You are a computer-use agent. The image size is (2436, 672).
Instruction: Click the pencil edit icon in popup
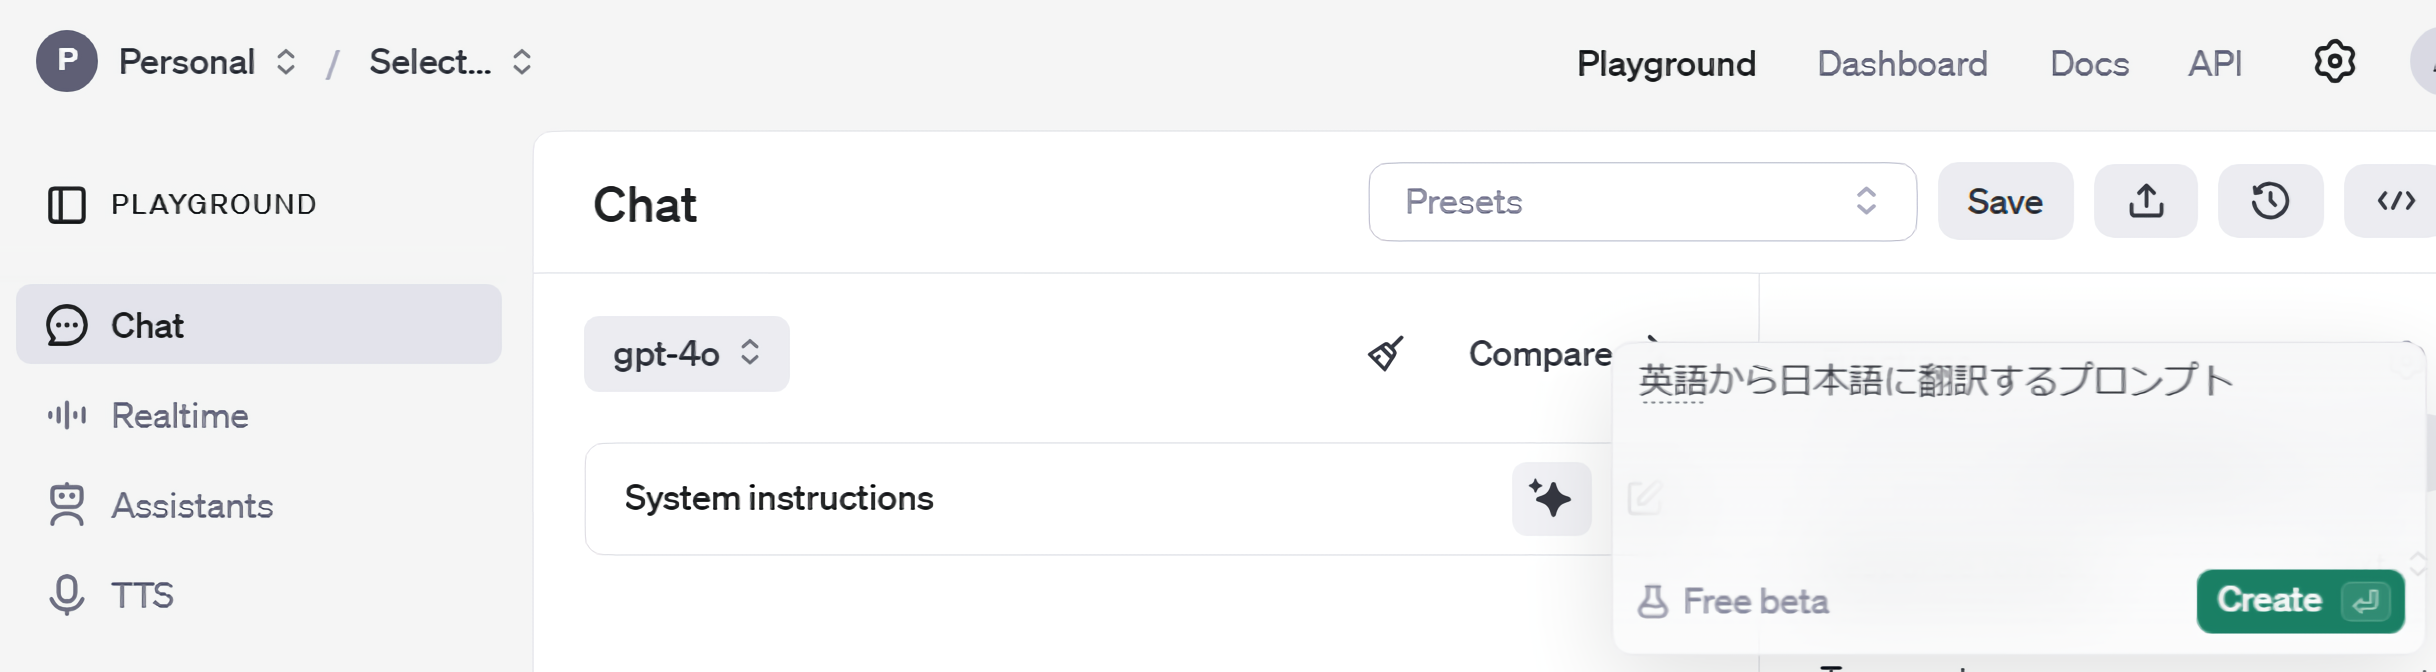pyautogui.click(x=1645, y=498)
